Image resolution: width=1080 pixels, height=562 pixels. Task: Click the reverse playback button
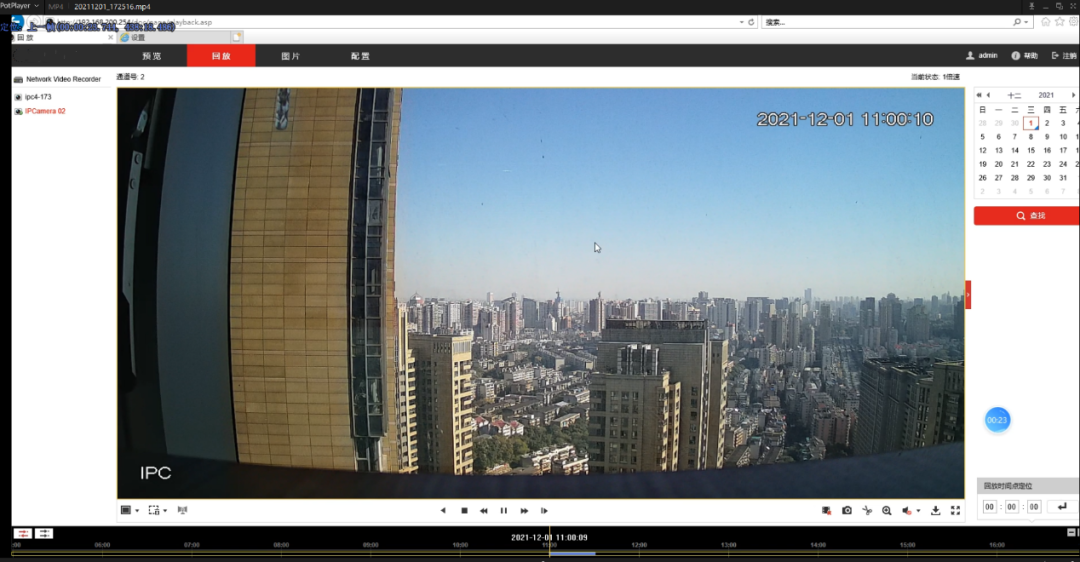[443, 511]
